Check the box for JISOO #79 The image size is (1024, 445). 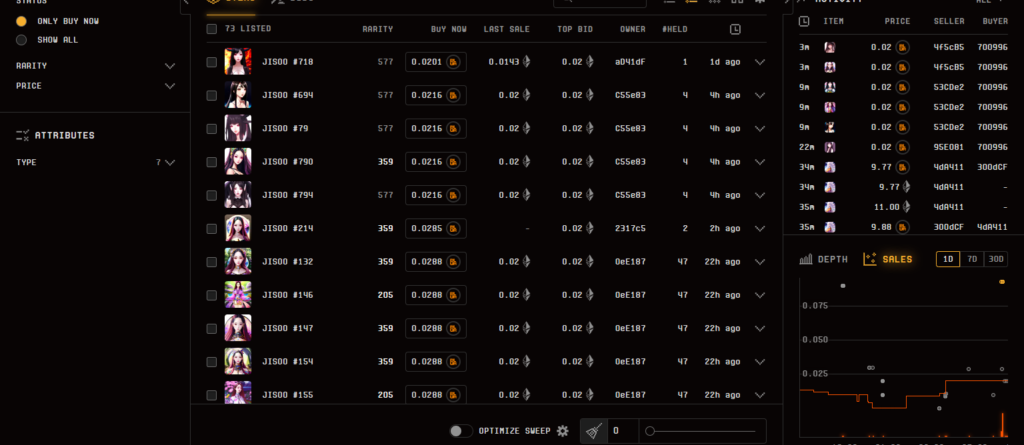(x=212, y=129)
